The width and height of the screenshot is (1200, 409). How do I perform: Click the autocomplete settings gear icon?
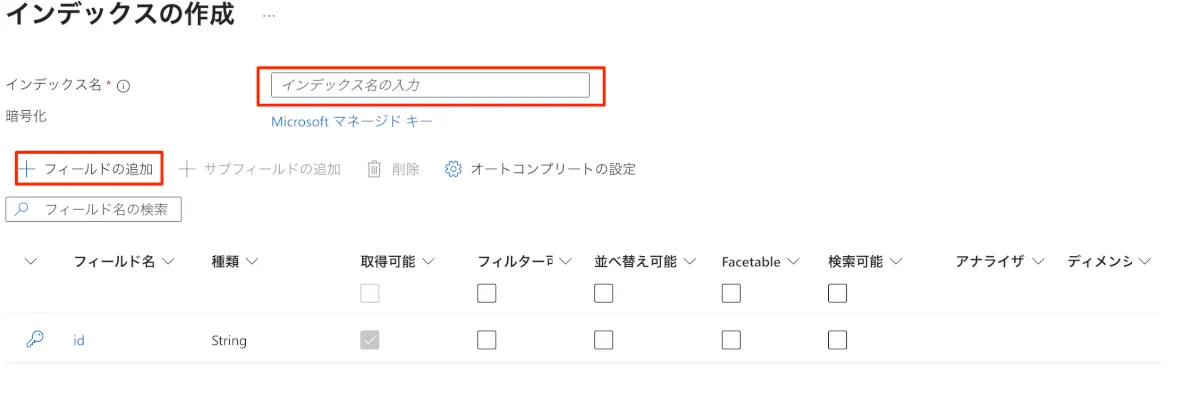click(453, 169)
